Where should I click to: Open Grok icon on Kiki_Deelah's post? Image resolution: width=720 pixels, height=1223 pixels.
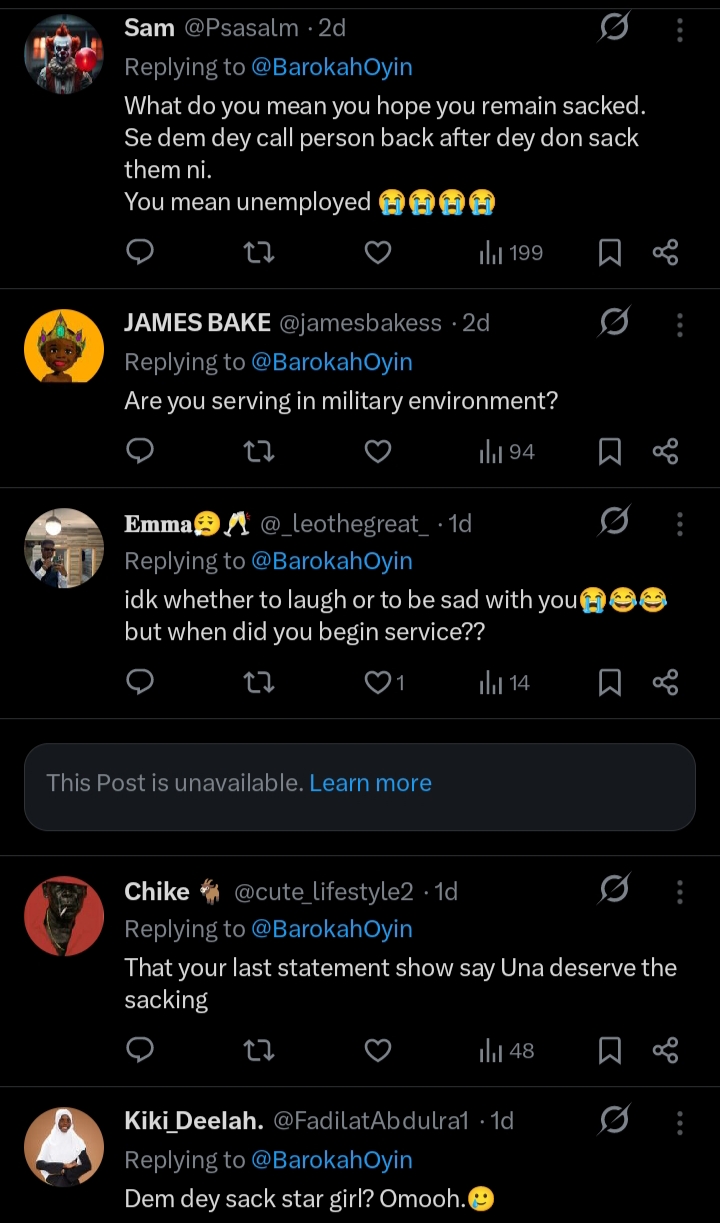coord(613,1122)
